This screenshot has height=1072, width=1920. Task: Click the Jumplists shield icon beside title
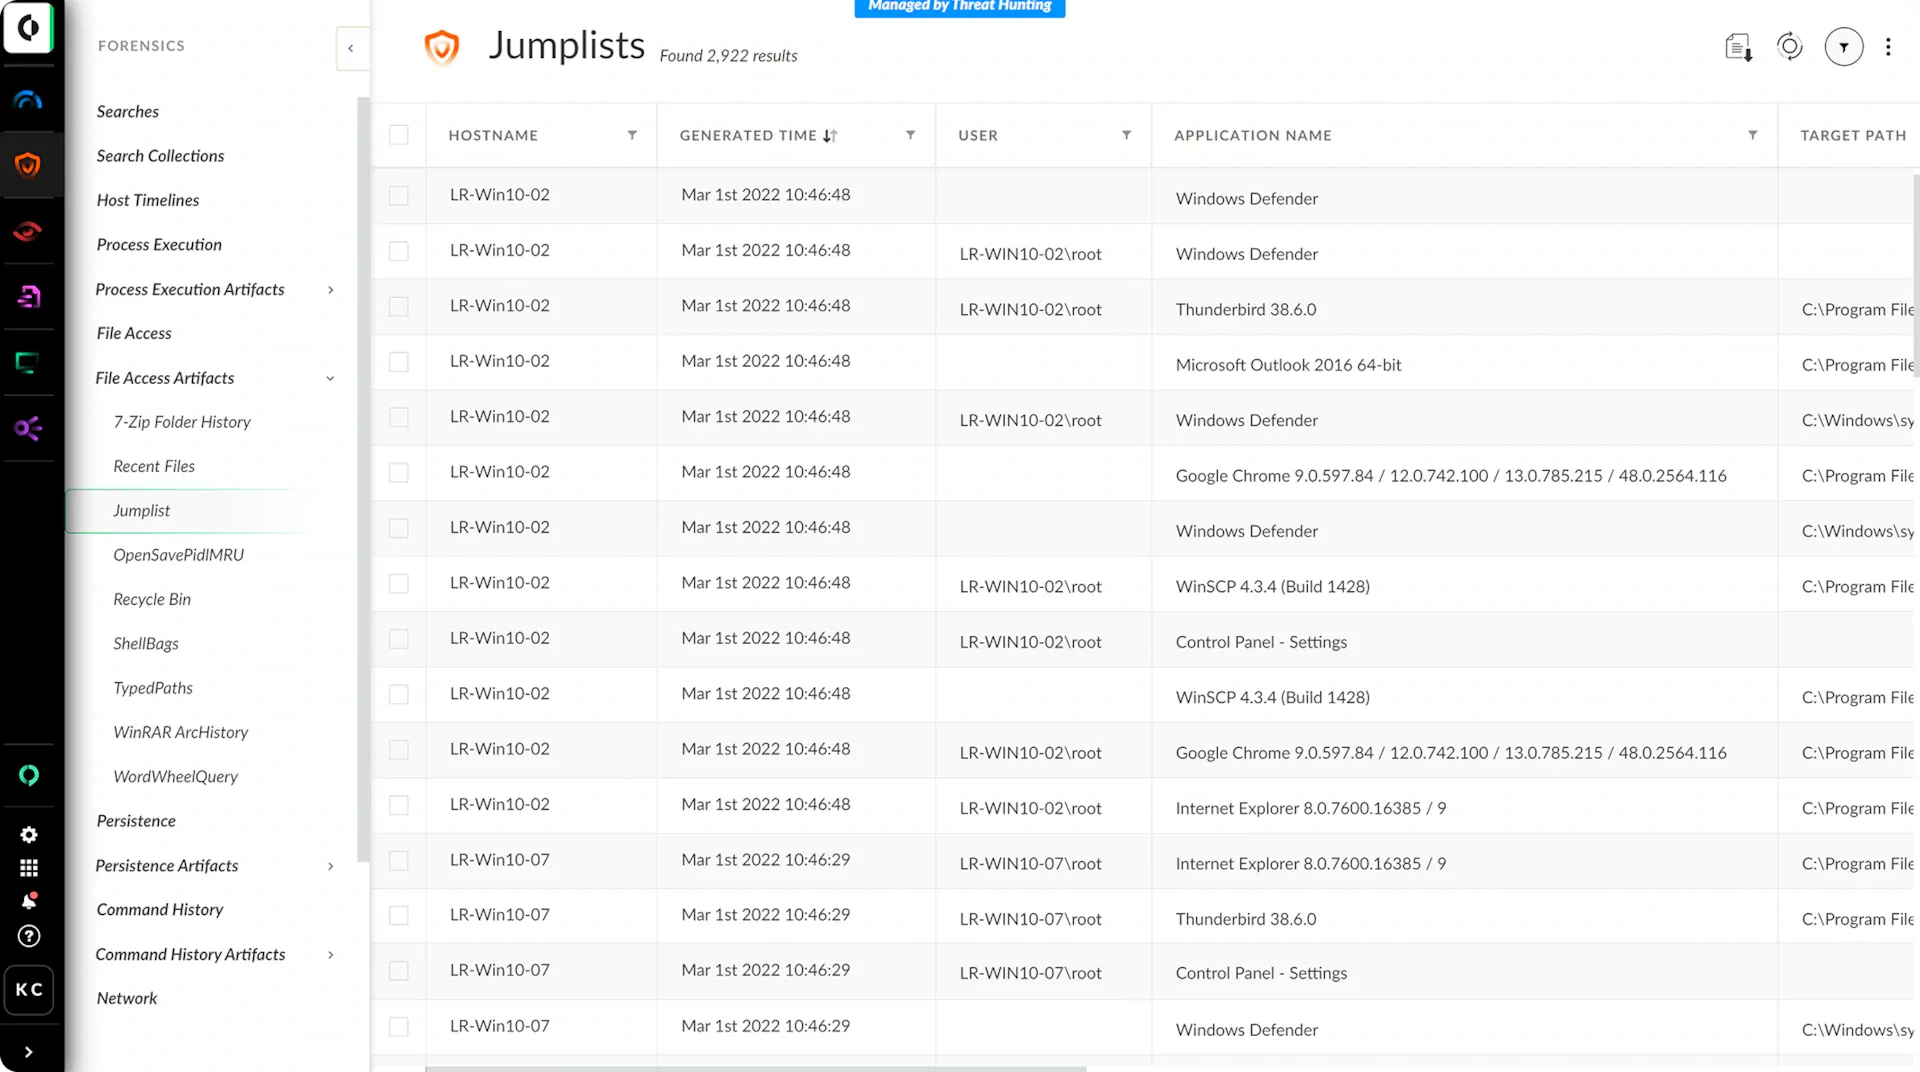441,47
